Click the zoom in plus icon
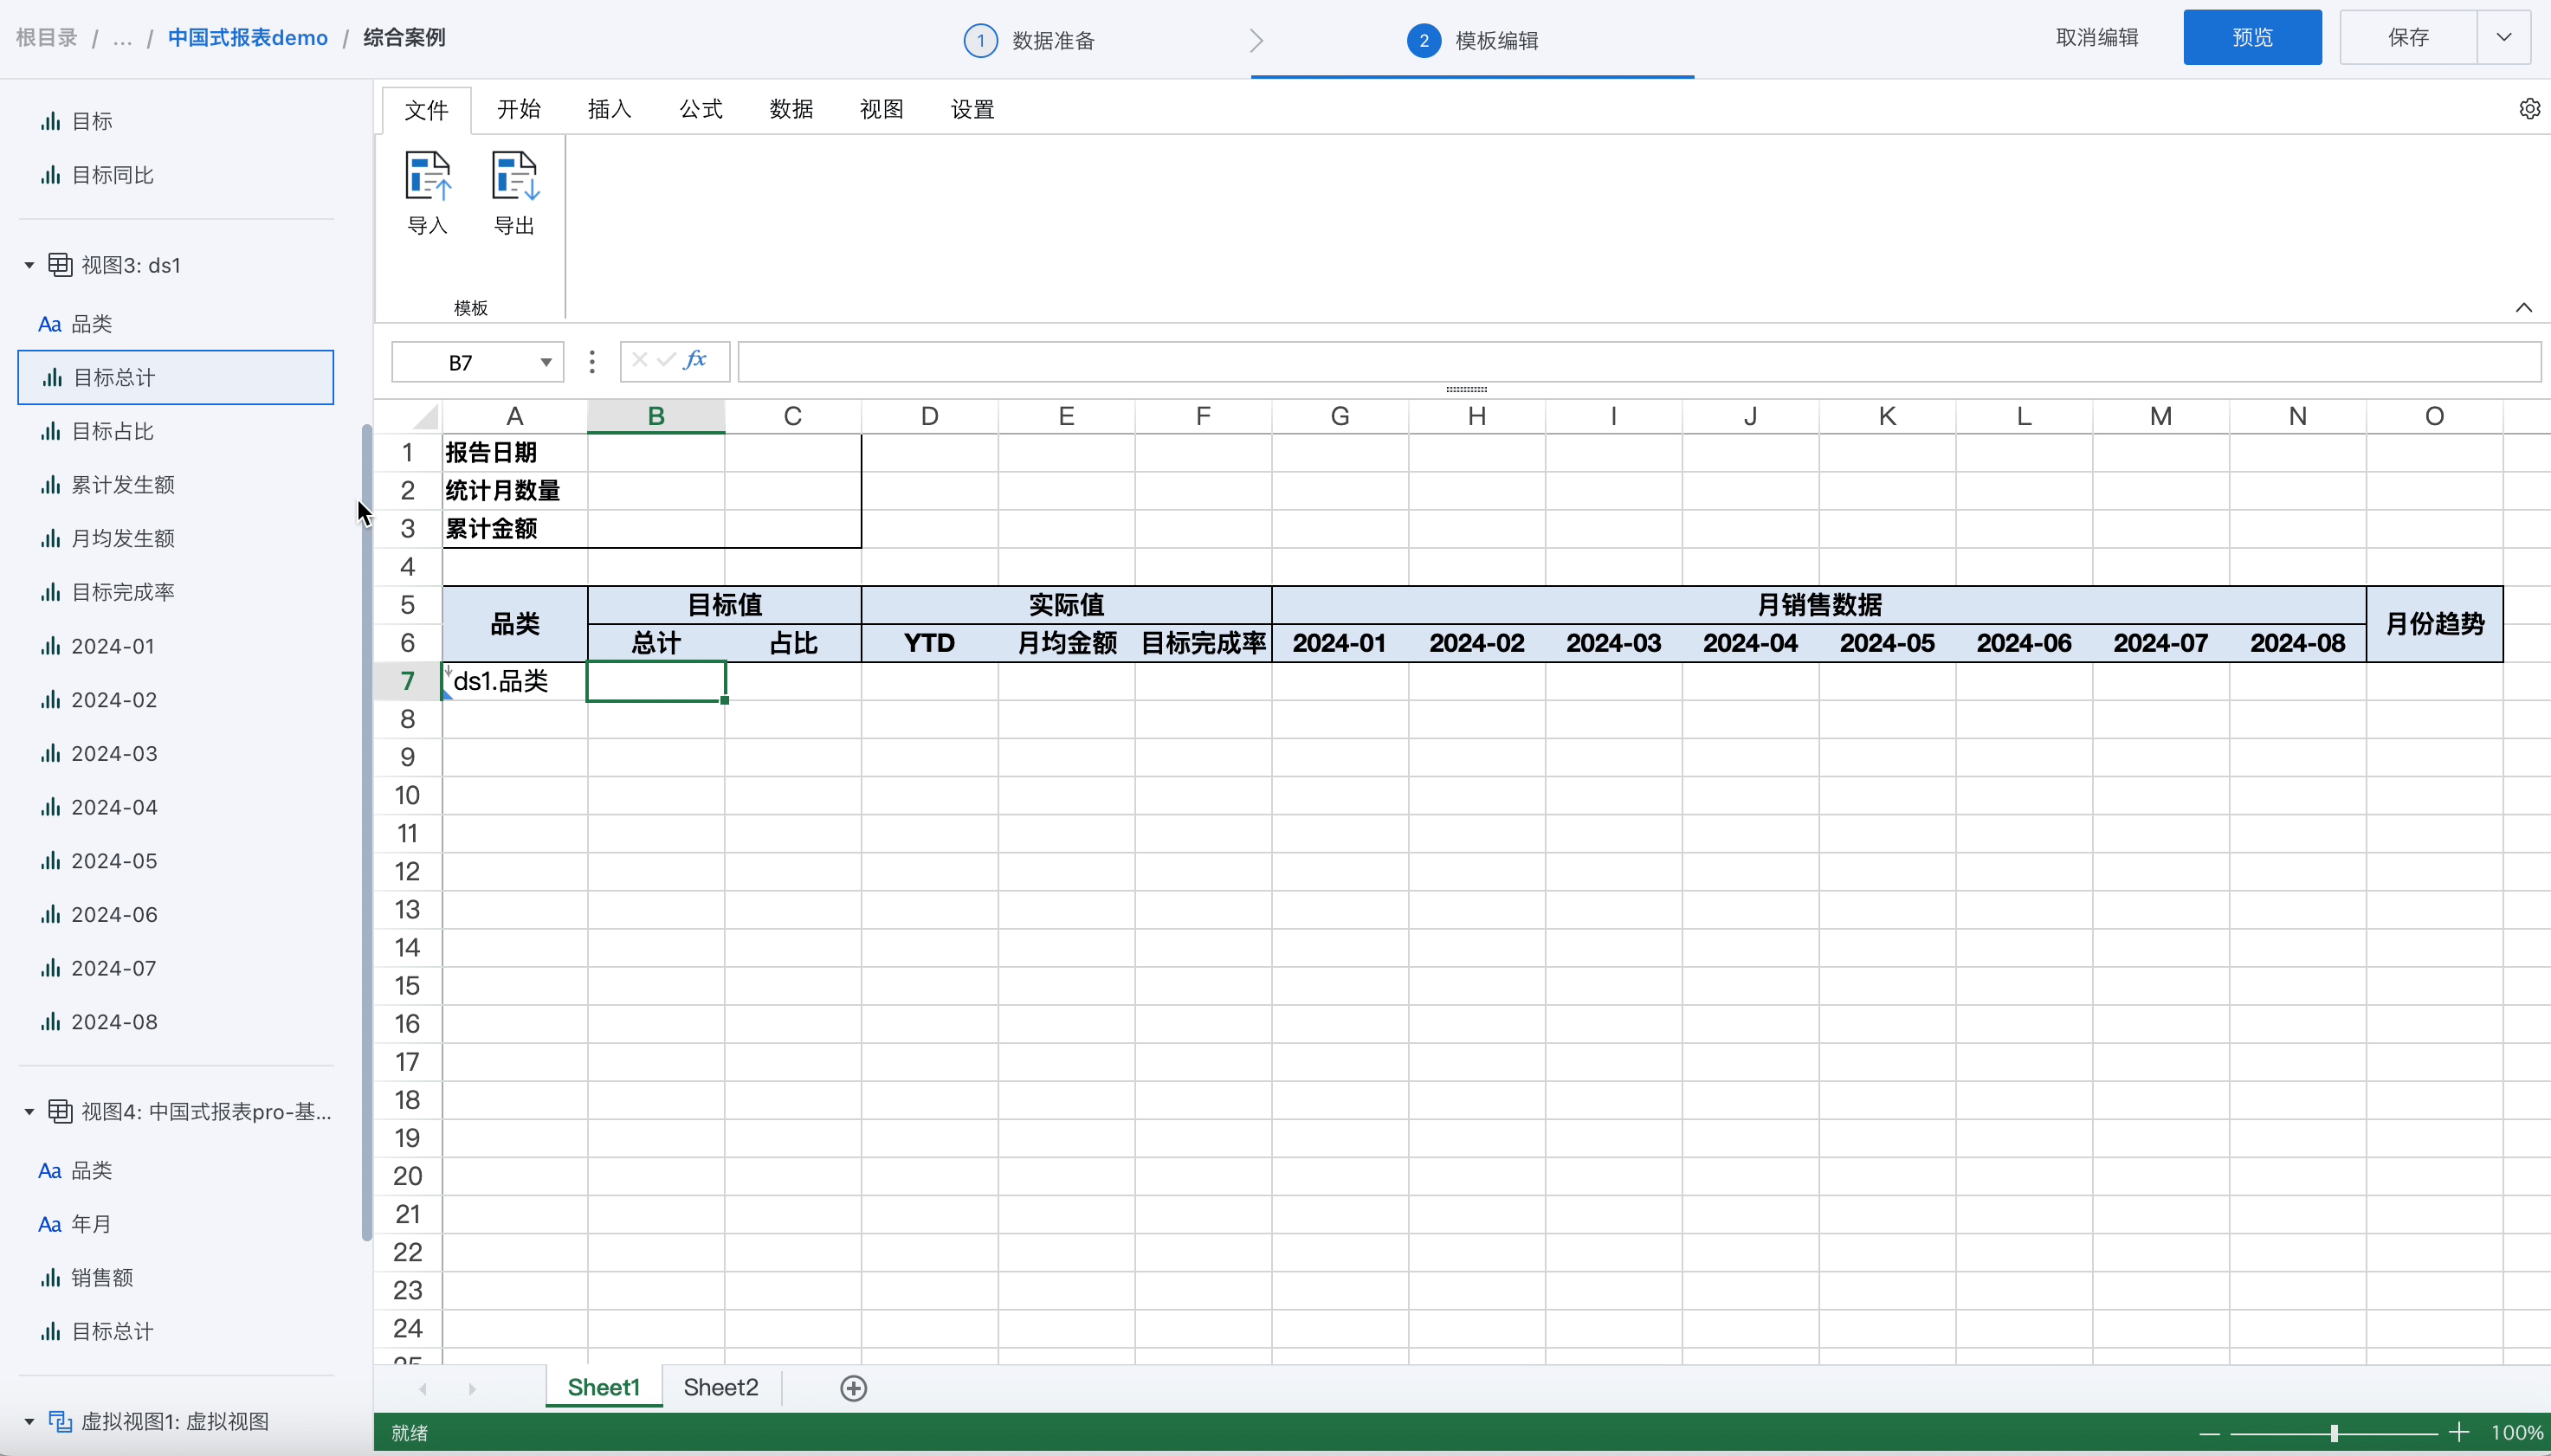 point(2459,1433)
